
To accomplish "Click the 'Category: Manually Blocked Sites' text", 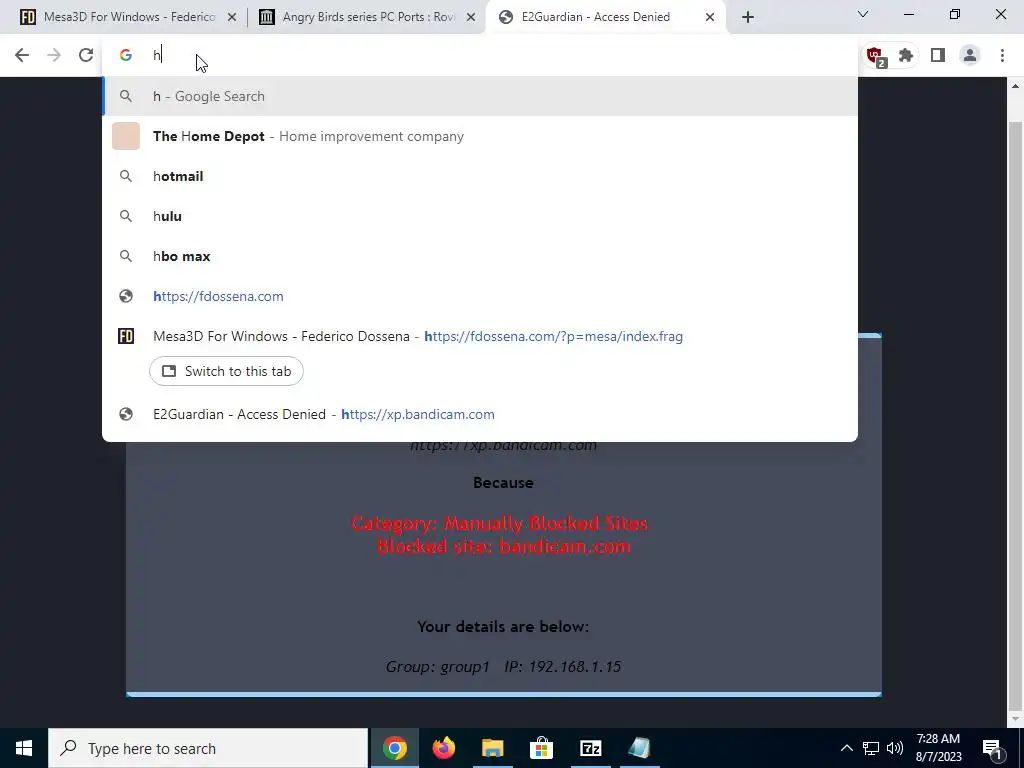I will click(500, 523).
